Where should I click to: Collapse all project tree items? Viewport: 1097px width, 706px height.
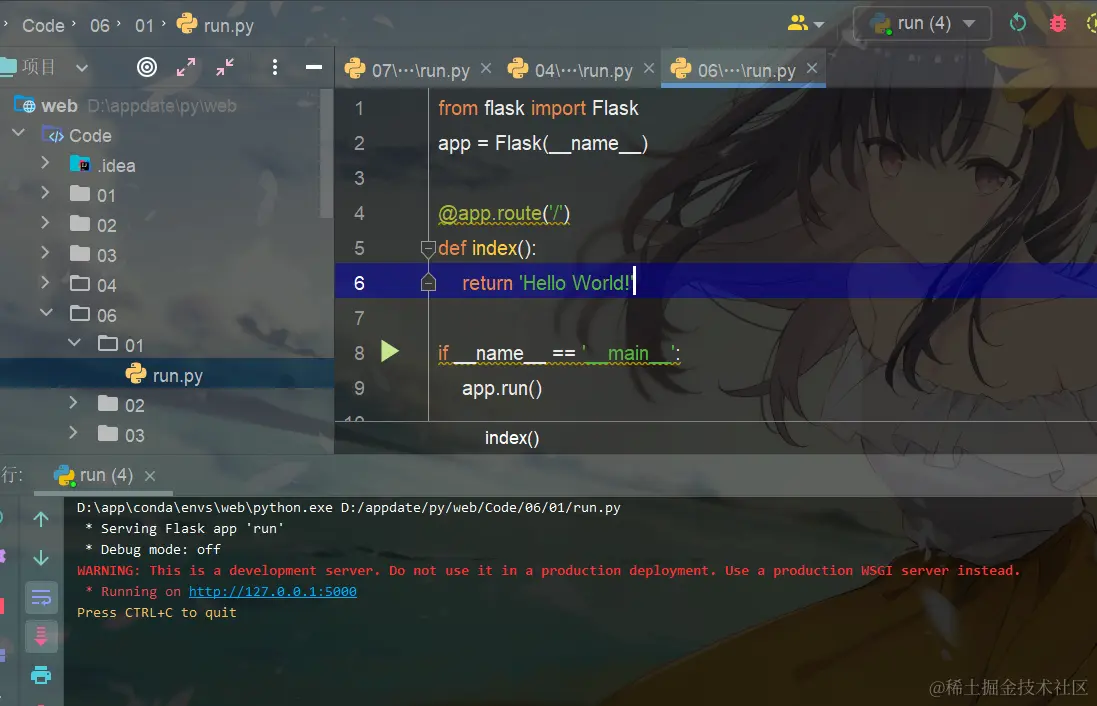tap(225, 67)
